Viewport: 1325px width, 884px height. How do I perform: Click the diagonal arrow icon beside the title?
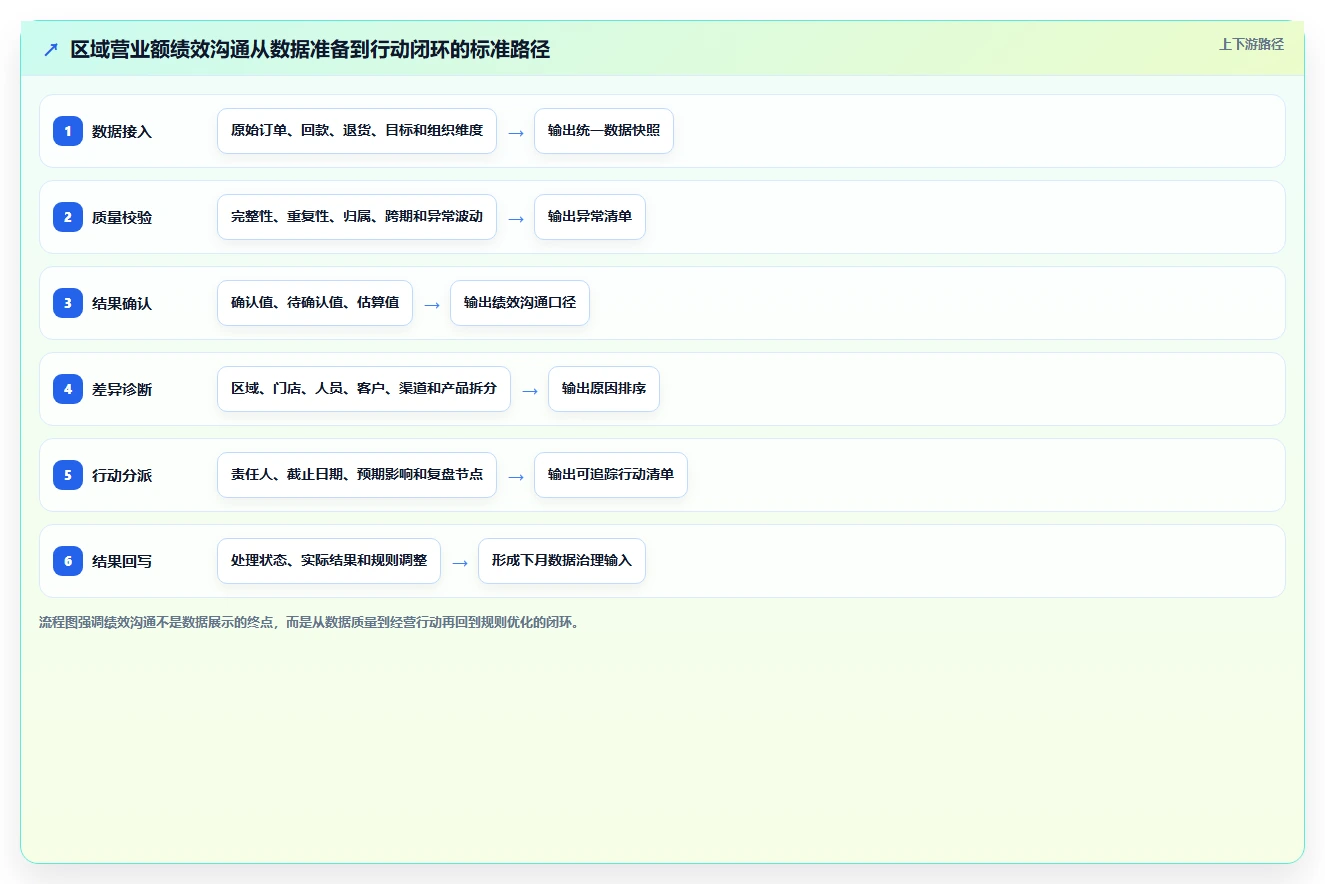51,49
